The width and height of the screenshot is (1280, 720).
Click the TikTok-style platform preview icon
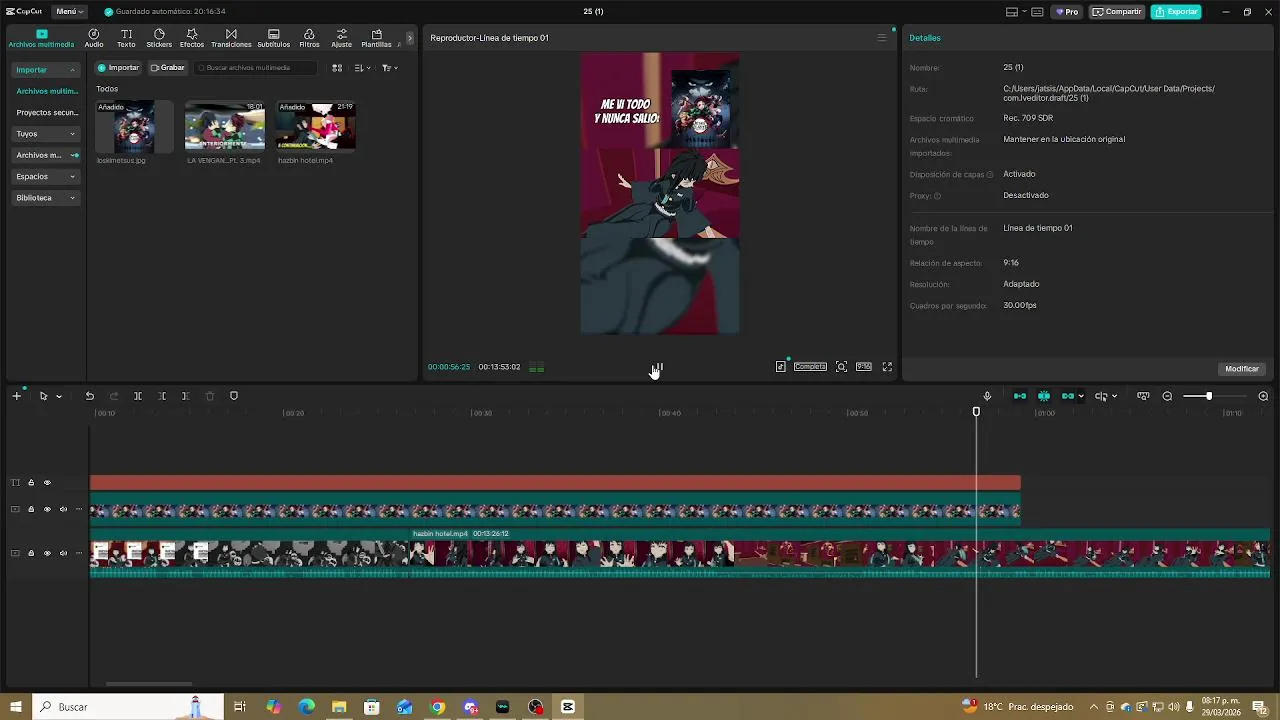[x=781, y=367]
